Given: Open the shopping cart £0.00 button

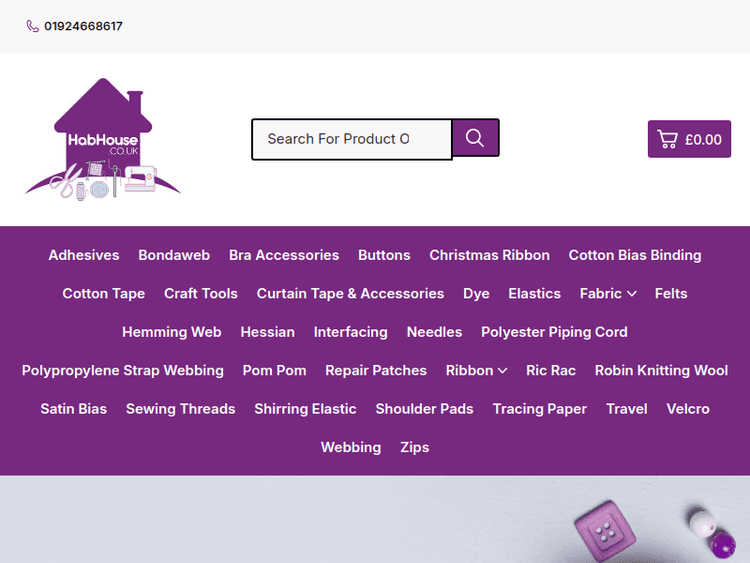Looking at the screenshot, I should 689,139.
